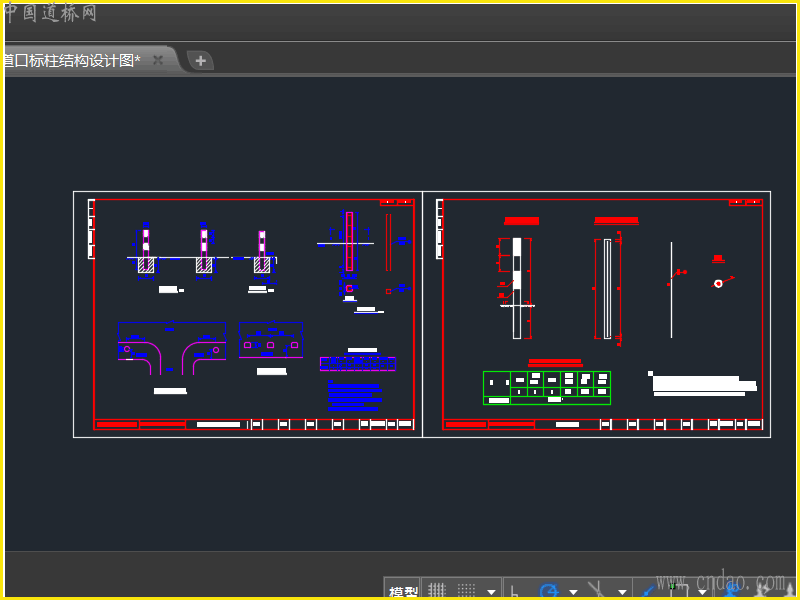
Task: Open polar tracking angle dropdown arrow
Action: (x=573, y=592)
